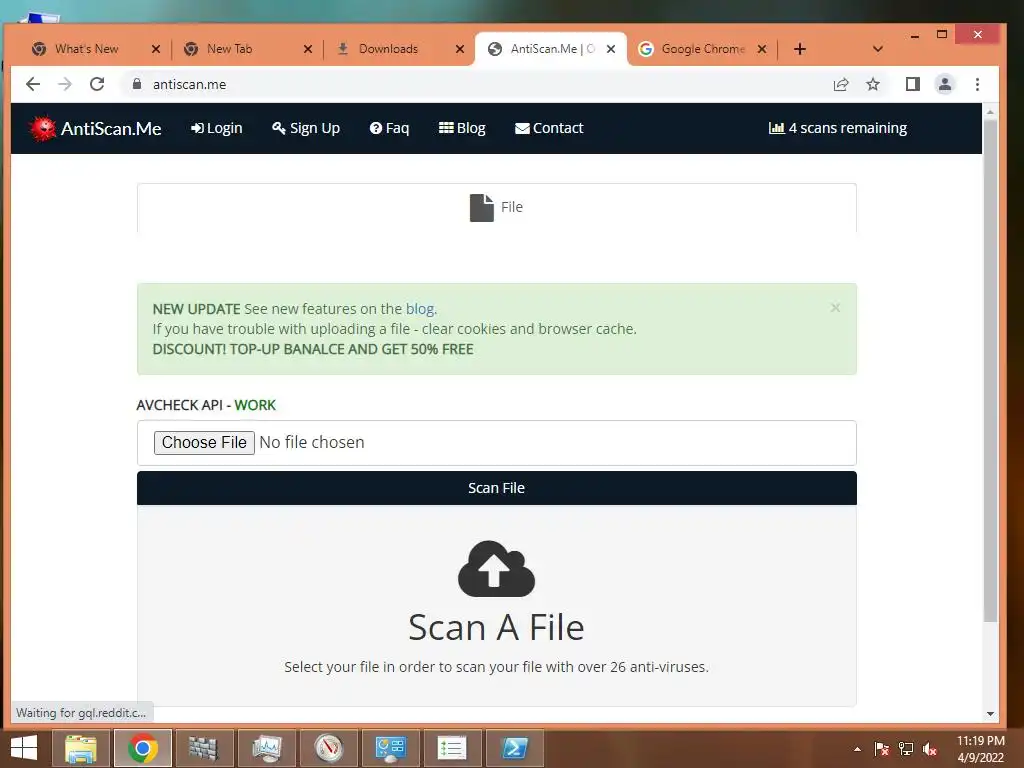Screen dimensions: 1024x768
Task: Reload the antiscan.me page
Action: [x=97, y=84]
